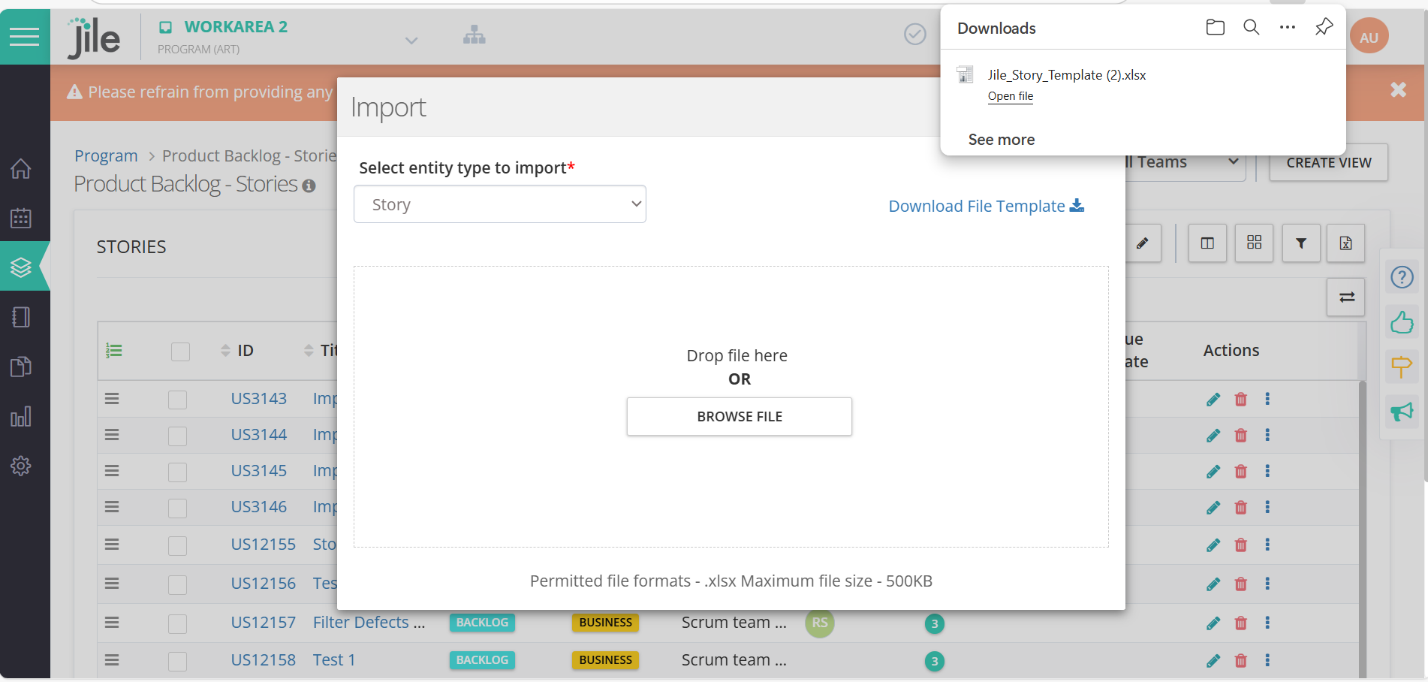The width and height of the screenshot is (1428, 682).
Task: Open more actions for story US3145
Action: pos(1267,471)
